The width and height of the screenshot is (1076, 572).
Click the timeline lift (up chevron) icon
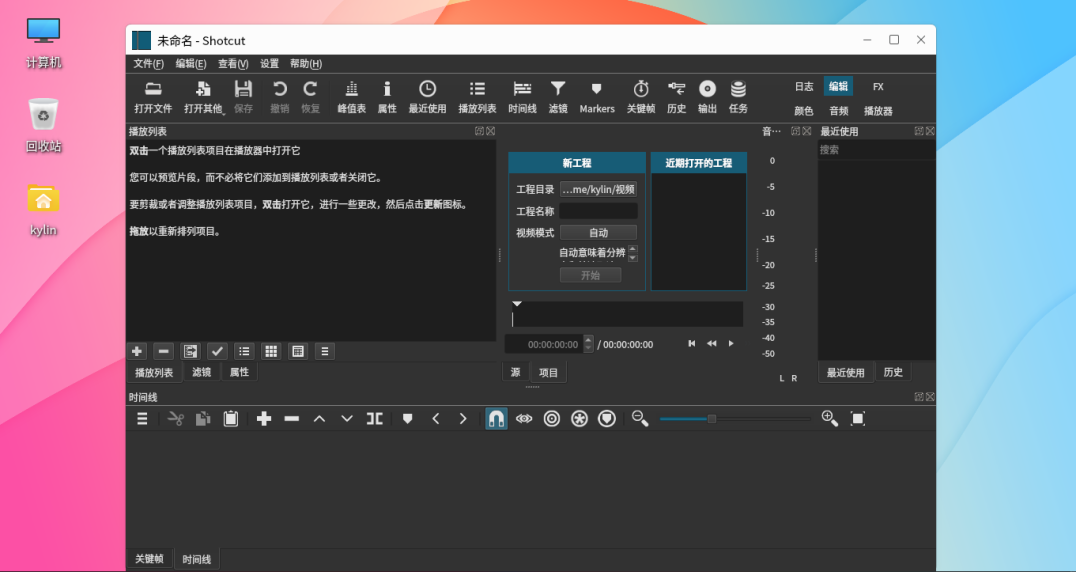point(319,418)
